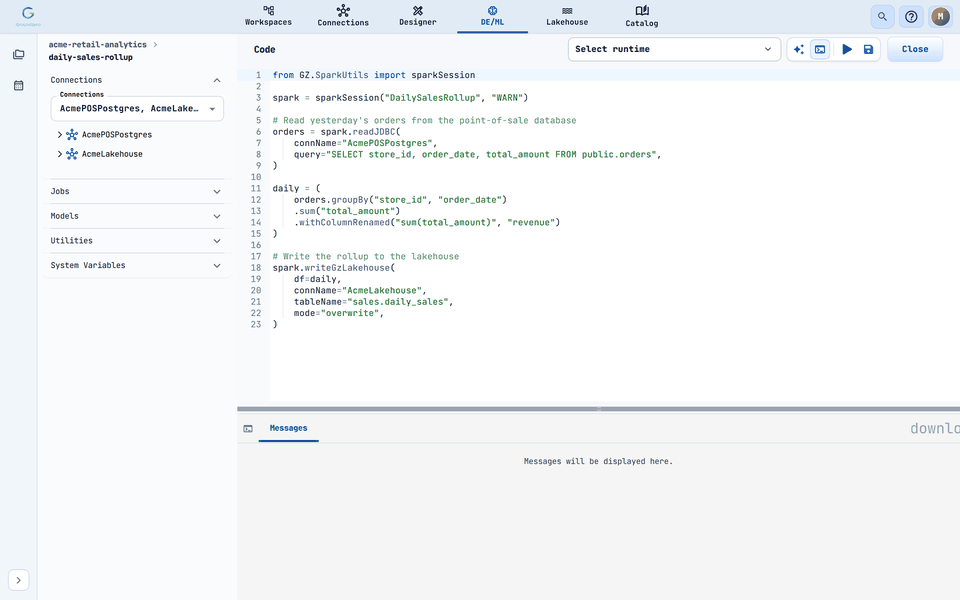The image size is (960, 600).
Task: Expand the System Variables section
Action: pos(136,265)
